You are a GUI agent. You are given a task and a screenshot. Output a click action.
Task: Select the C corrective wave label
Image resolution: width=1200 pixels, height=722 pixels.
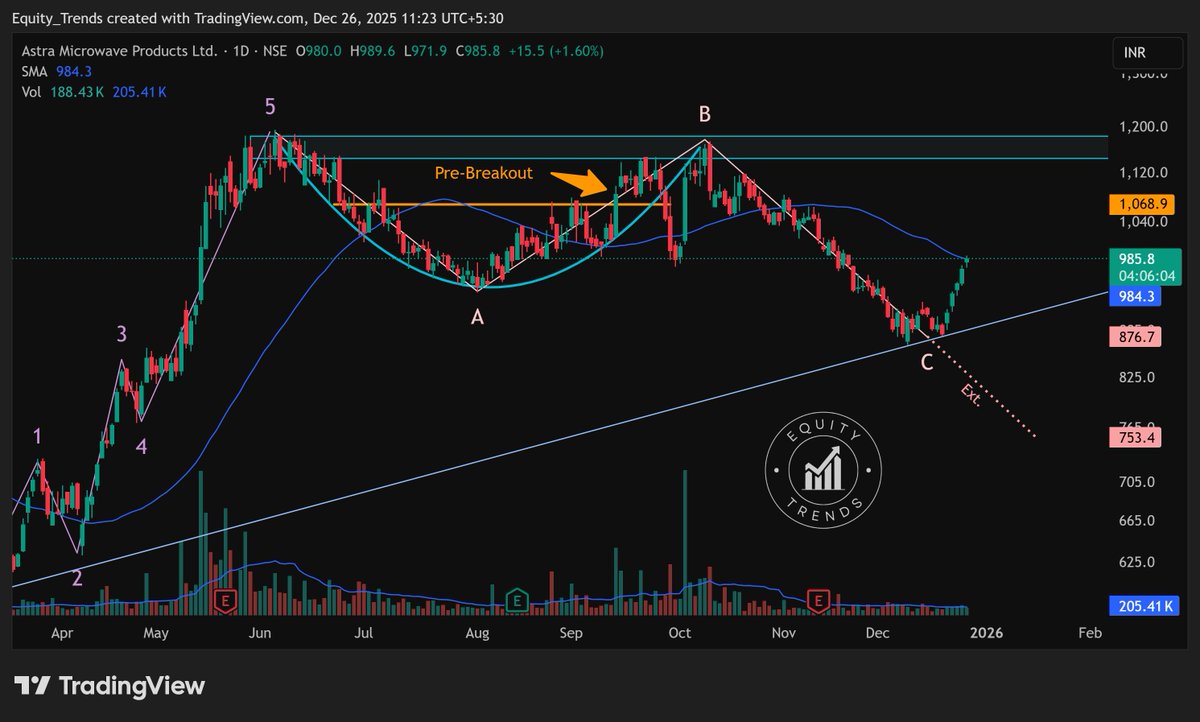pos(927,362)
